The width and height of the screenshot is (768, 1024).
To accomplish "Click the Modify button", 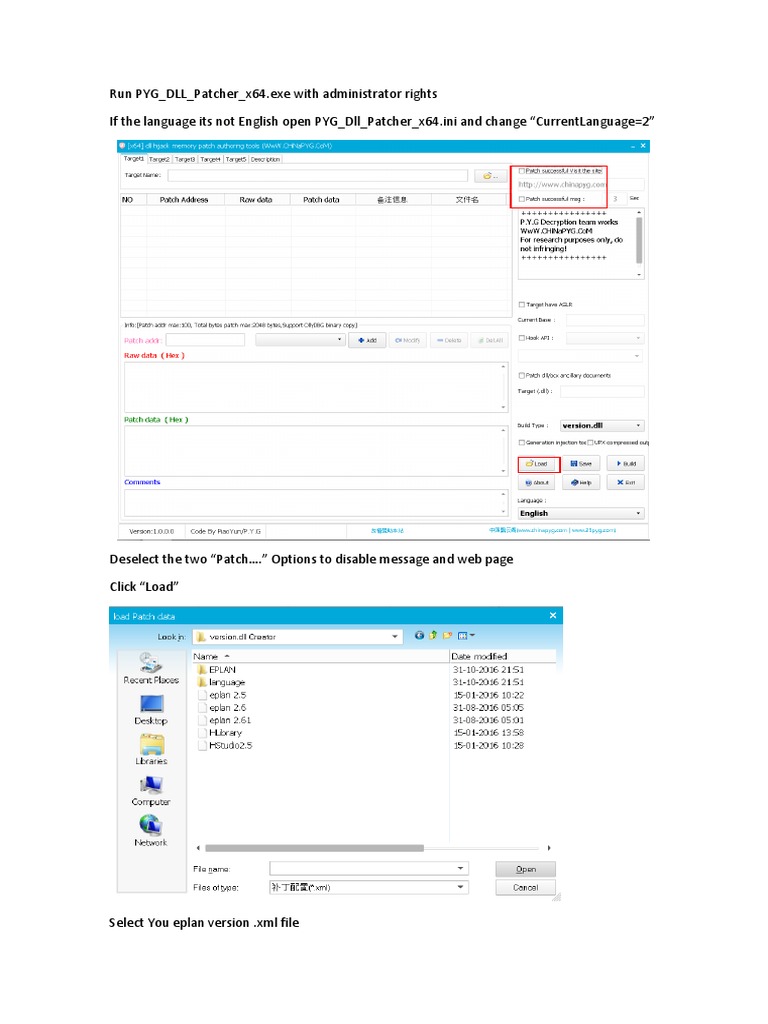I will (x=408, y=340).
